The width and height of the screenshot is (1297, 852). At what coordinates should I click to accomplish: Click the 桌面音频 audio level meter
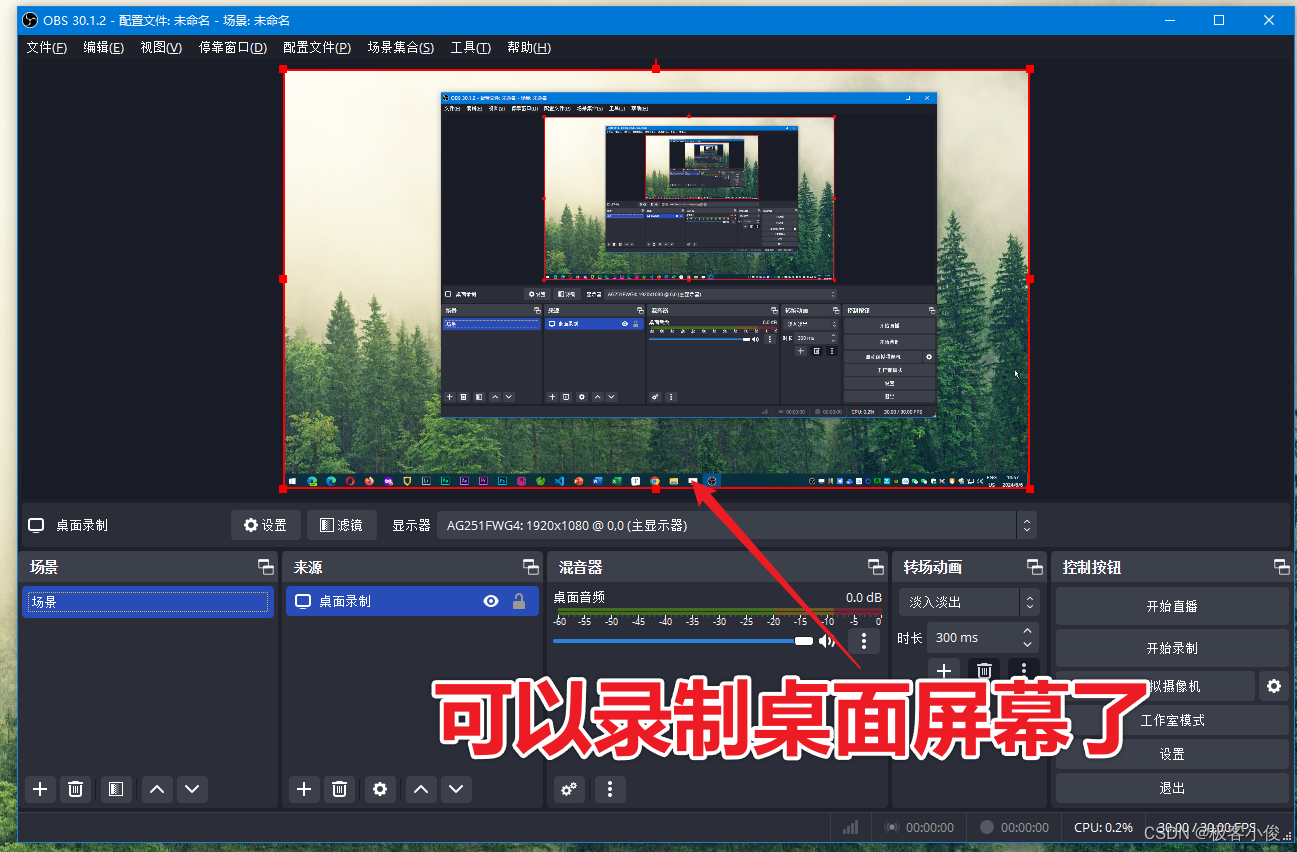coord(718,612)
